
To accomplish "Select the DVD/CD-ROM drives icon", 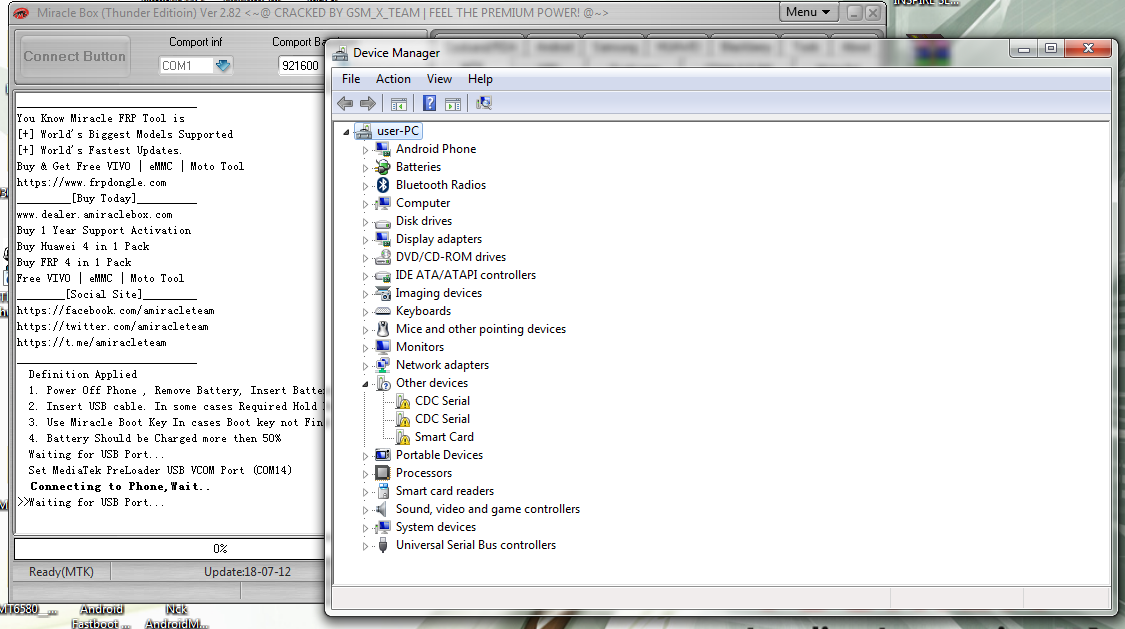I will (x=383, y=257).
